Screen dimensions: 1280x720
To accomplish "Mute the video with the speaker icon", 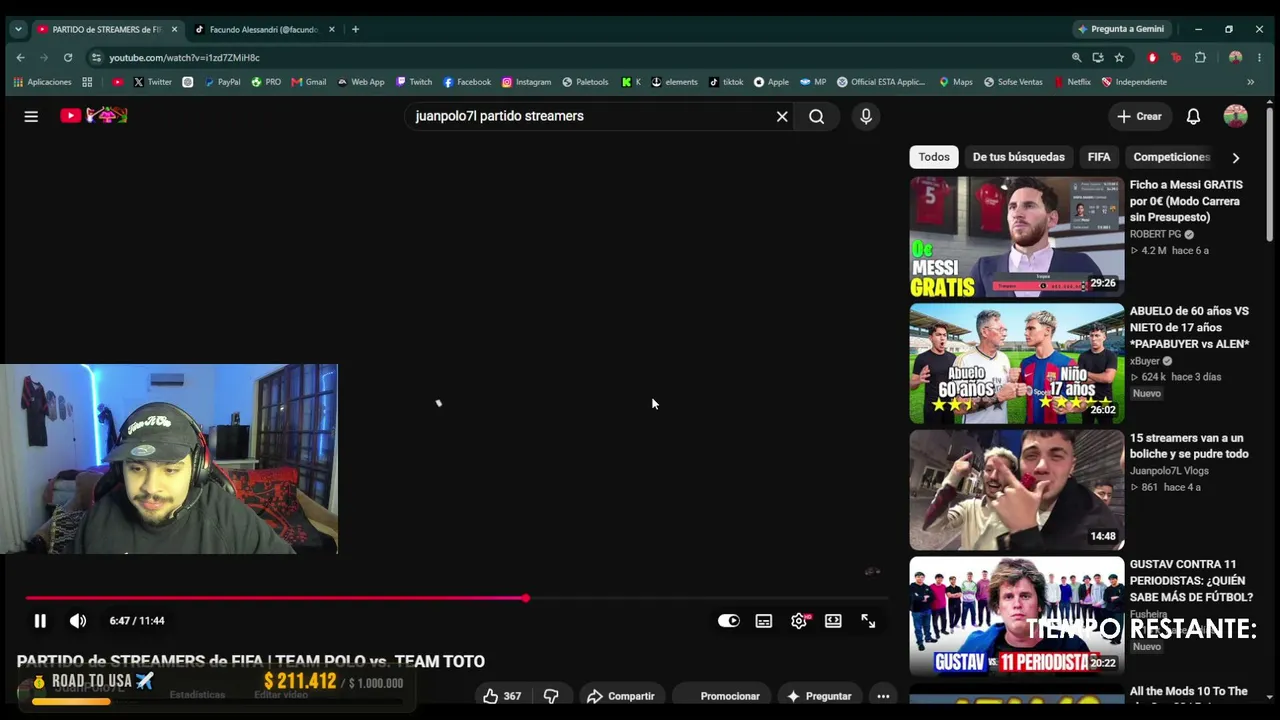I will coord(78,621).
